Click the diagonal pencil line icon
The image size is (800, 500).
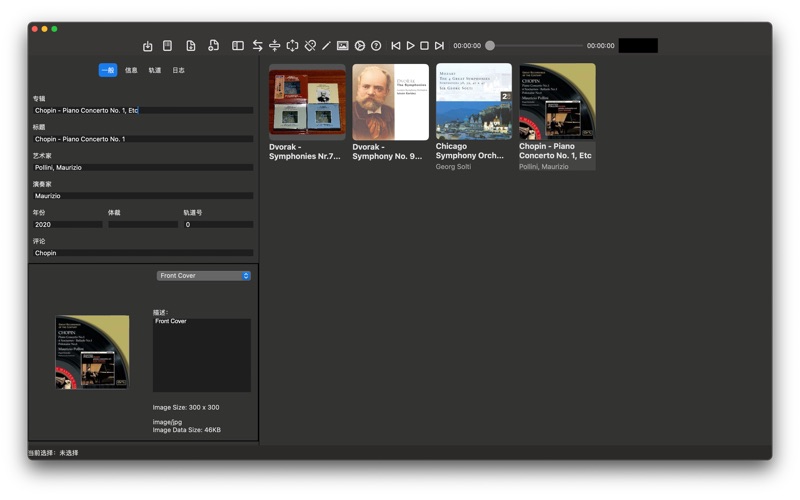click(x=326, y=46)
